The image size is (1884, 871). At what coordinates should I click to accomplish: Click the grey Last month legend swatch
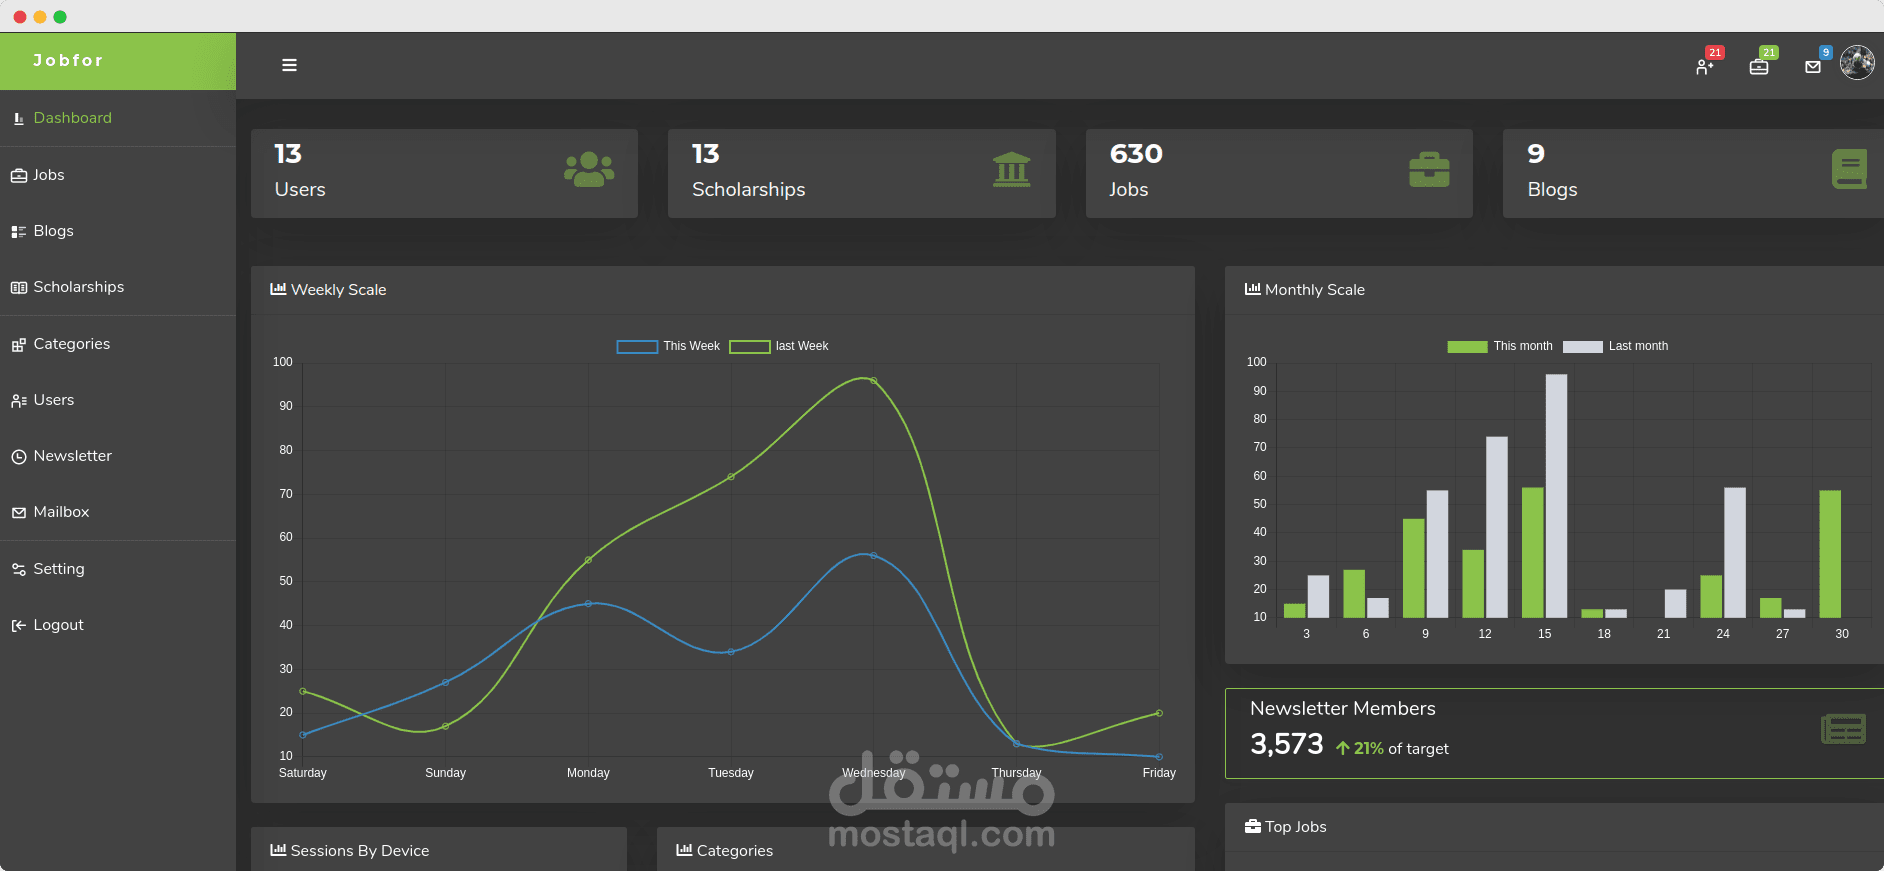tap(1582, 347)
